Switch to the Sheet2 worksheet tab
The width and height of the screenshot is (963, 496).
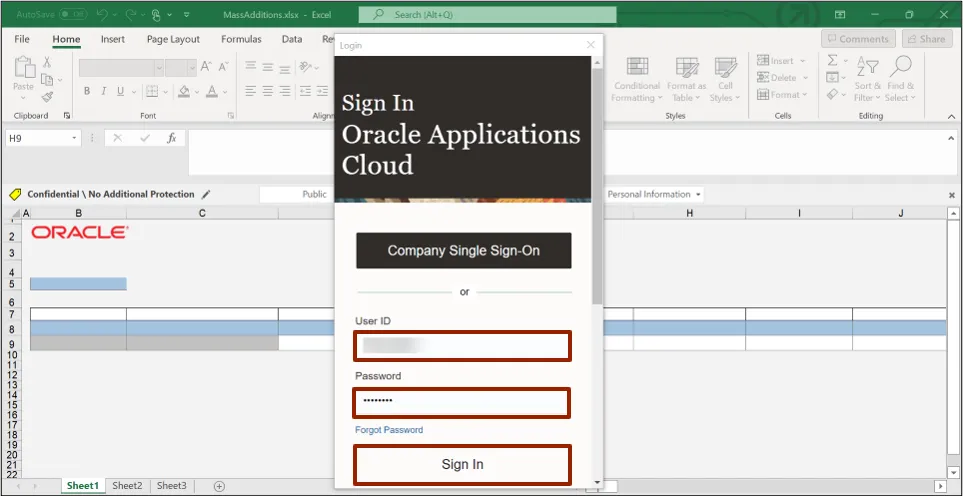127,486
